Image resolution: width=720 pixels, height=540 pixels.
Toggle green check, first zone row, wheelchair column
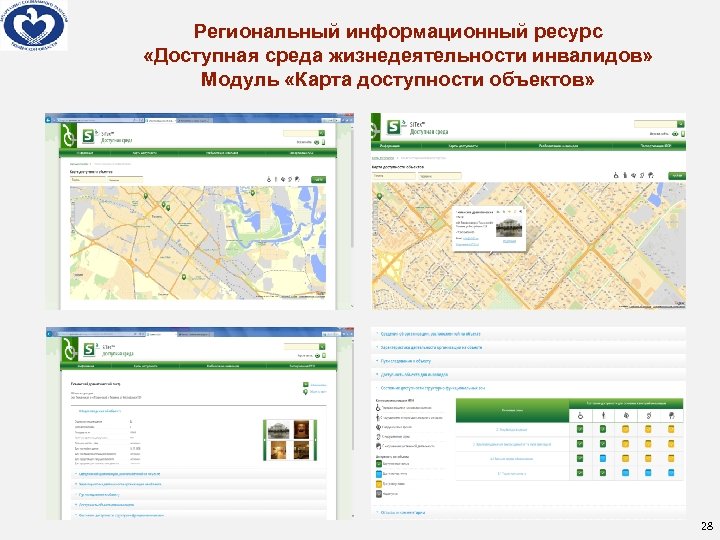point(580,429)
